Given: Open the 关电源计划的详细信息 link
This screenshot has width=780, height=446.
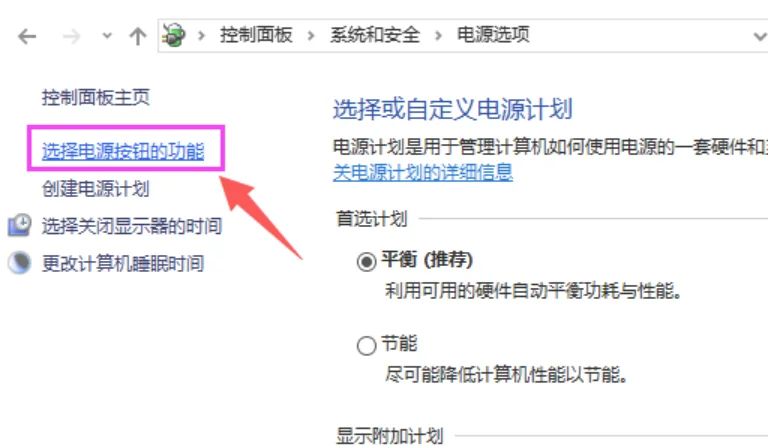Looking at the screenshot, I should pos(423,173).
